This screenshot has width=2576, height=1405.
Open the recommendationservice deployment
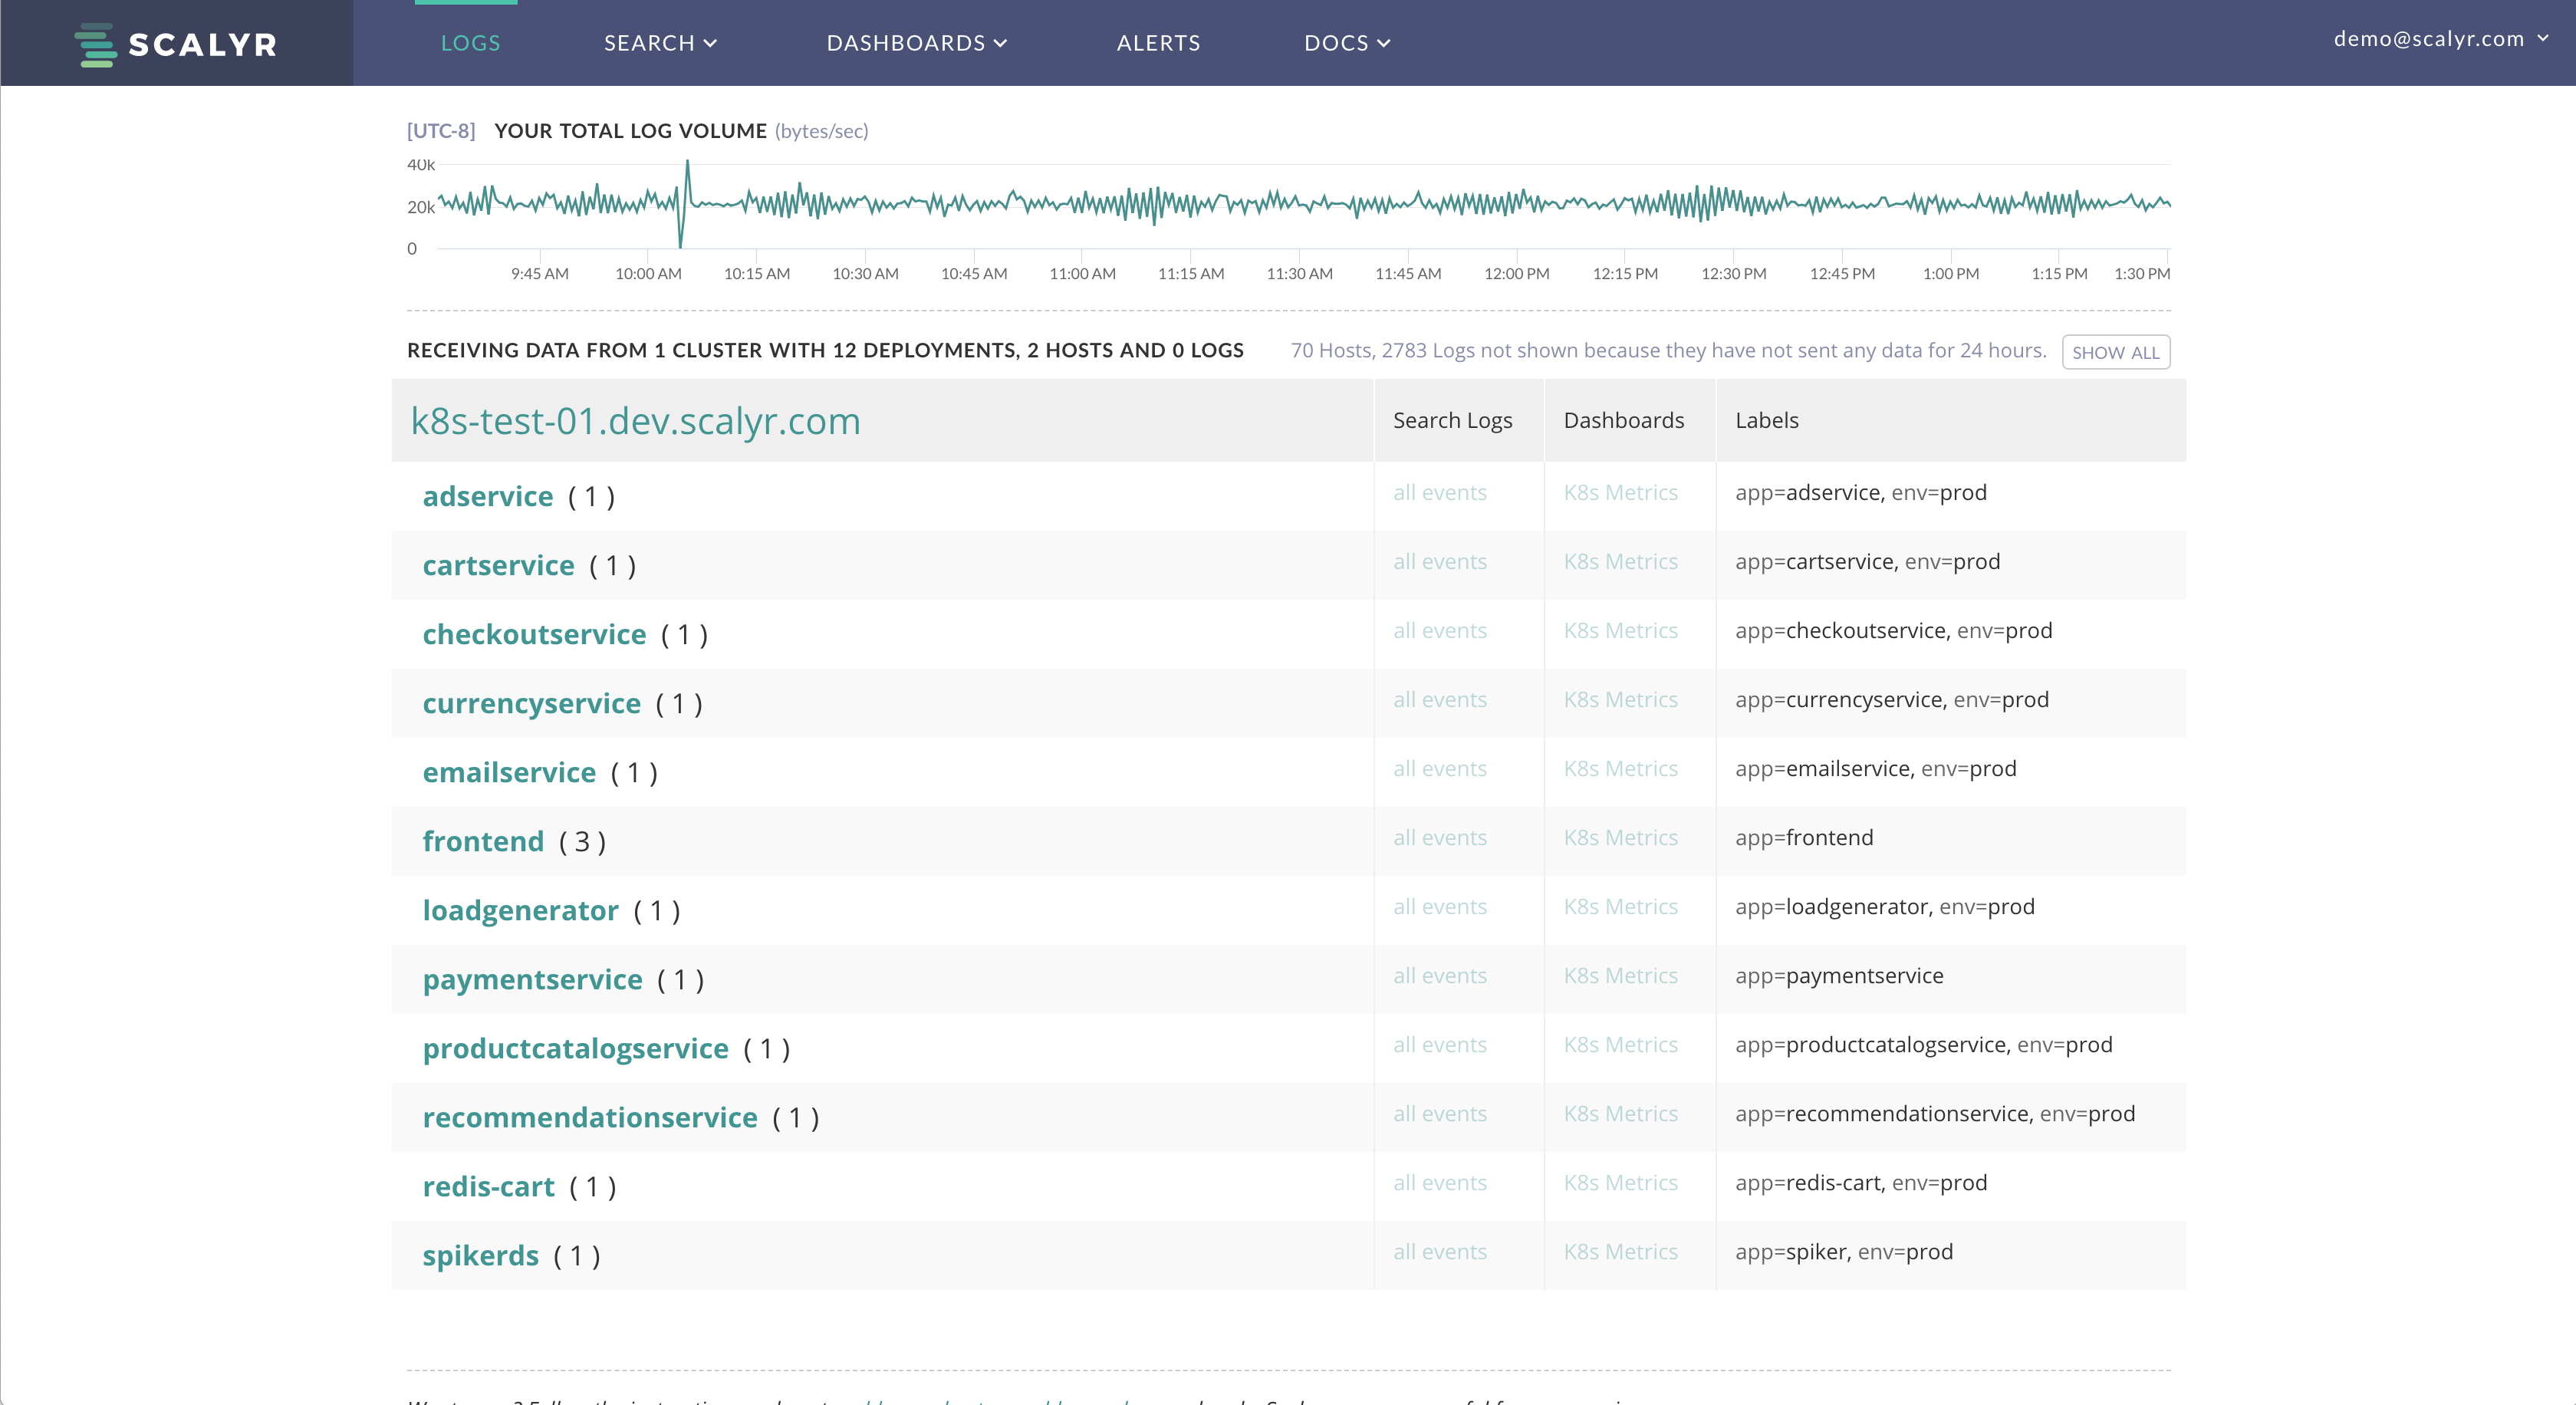pos(590,1117)
